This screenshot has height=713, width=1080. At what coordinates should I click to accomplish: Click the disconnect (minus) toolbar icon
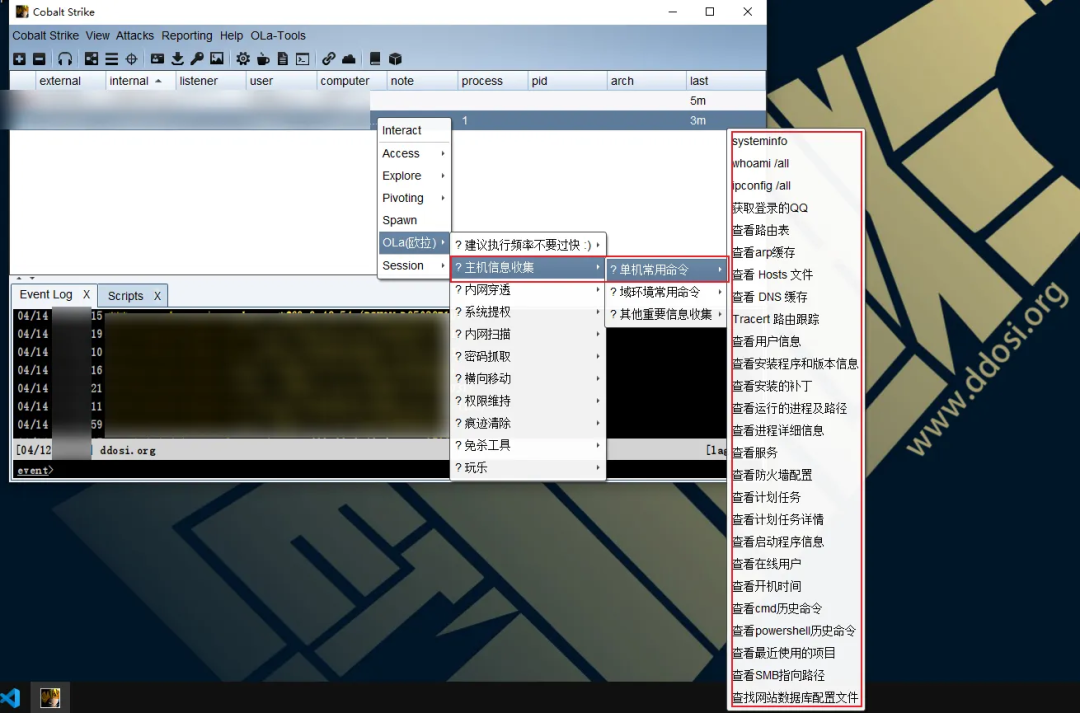pos(39,59)
